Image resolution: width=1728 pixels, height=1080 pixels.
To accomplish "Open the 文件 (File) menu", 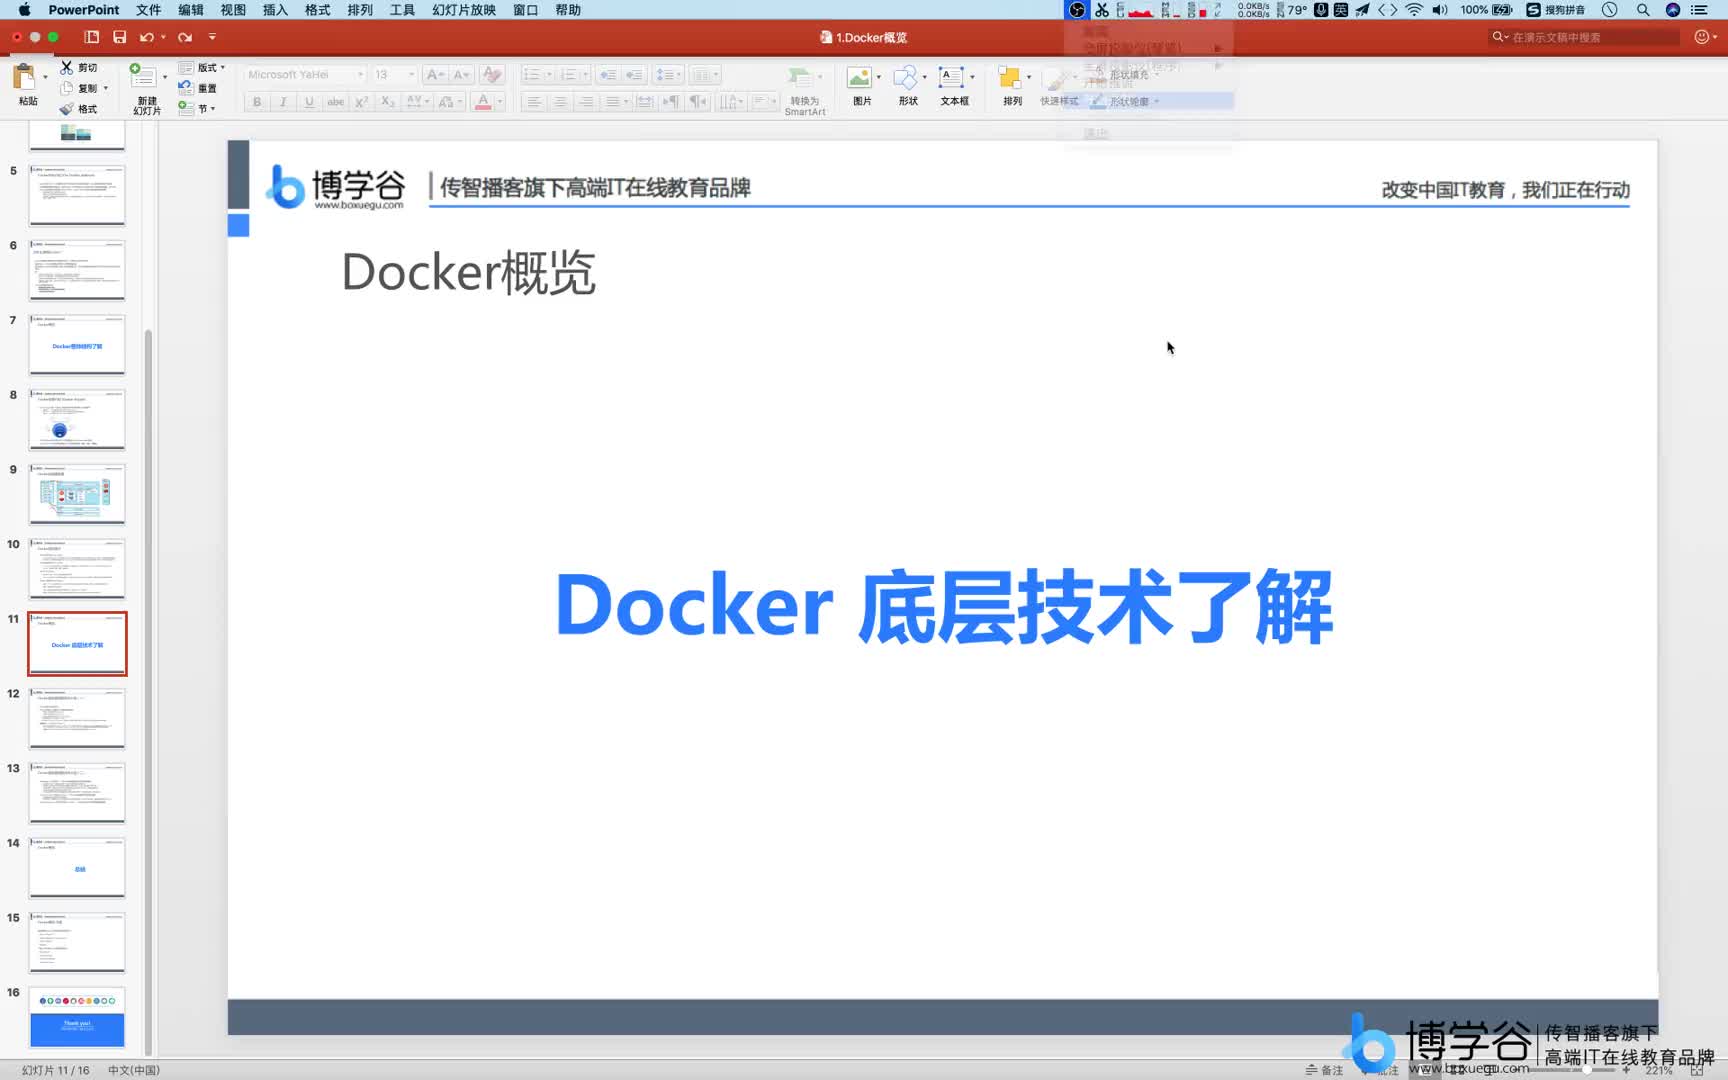I will coord(148,10).
